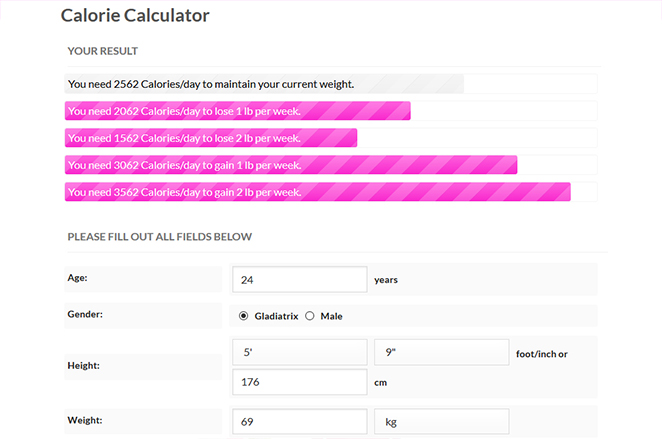
Task: Click the weight value field showing 69
Action: coord(299,421)
